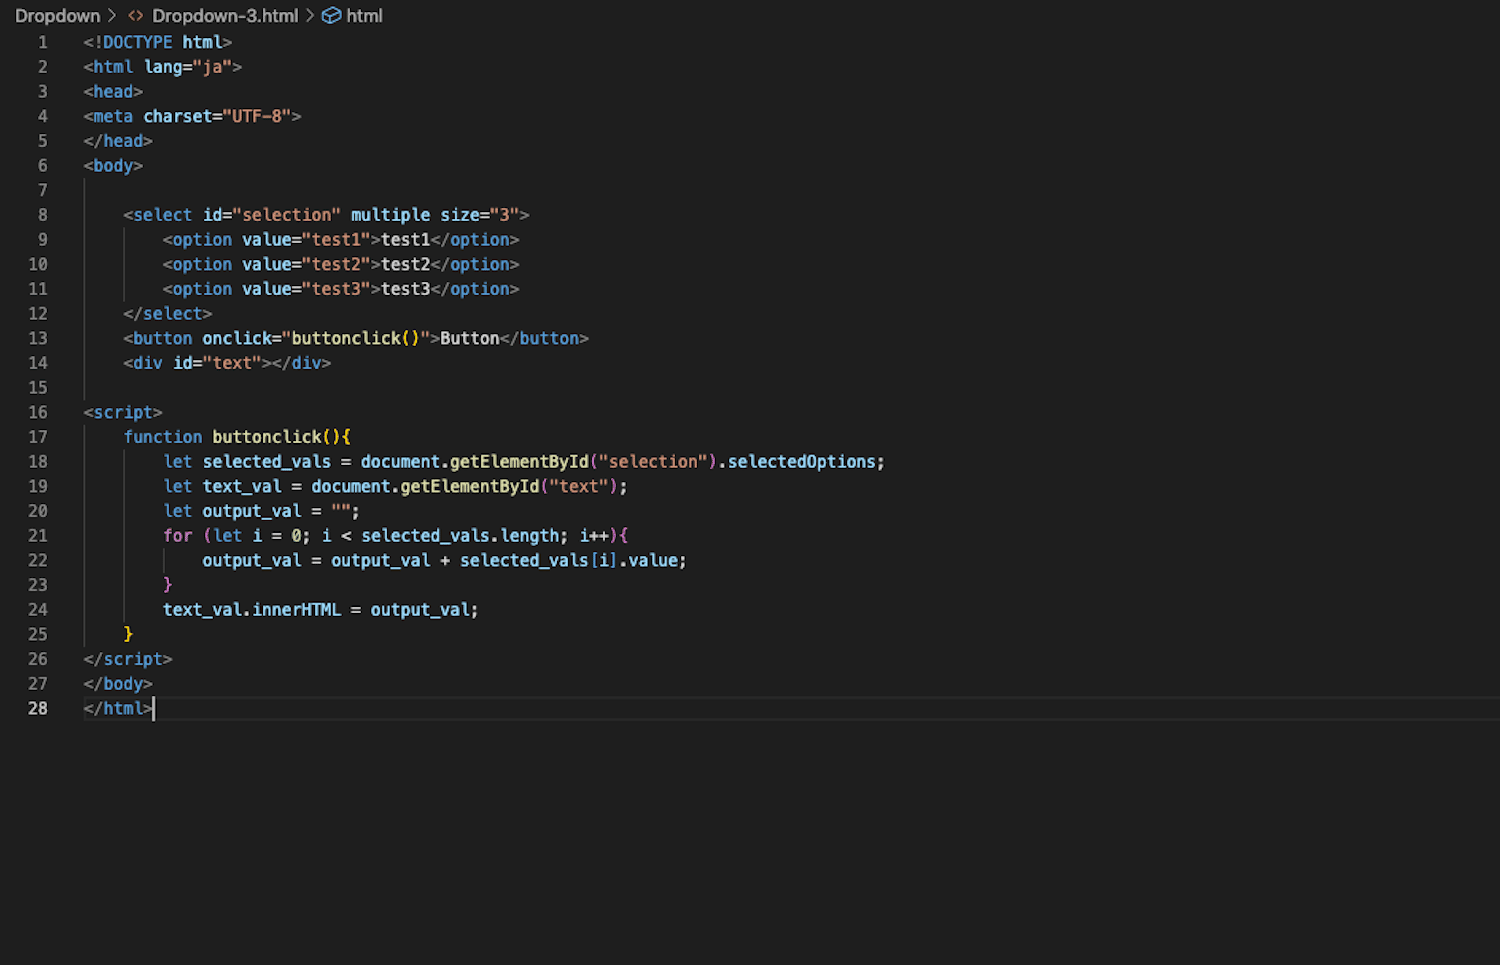The image size is (1500, 965).
Task: Open the Dropdown folder breadcrumb
Action: pyautogui.click(x=57, y=16)
